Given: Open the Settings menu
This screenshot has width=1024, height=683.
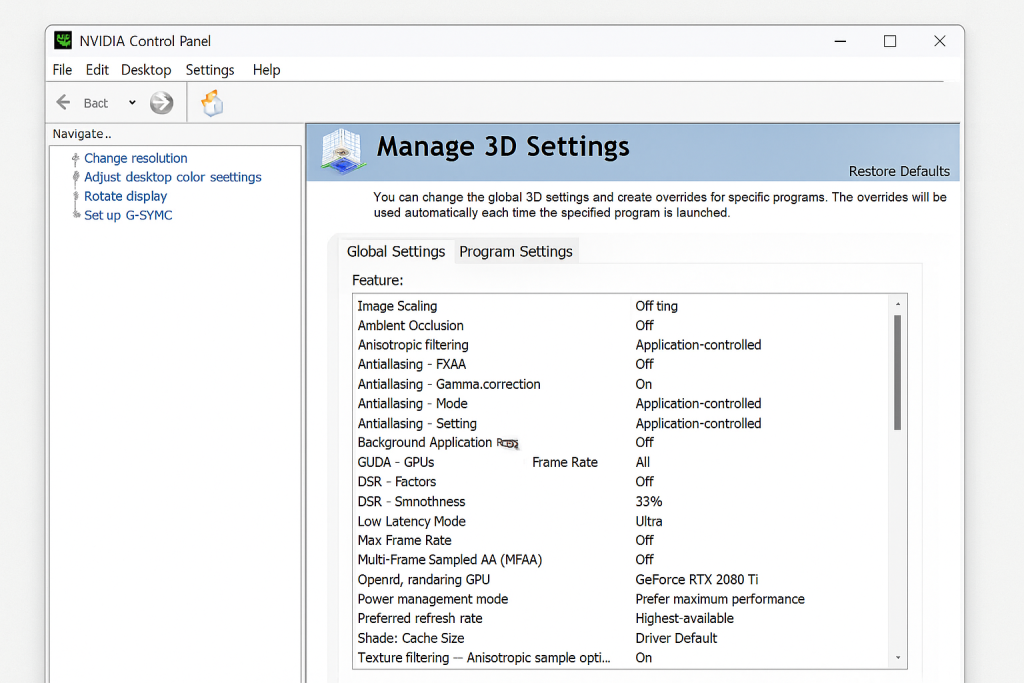Looking at the screenshot, I should pos(210,70).
